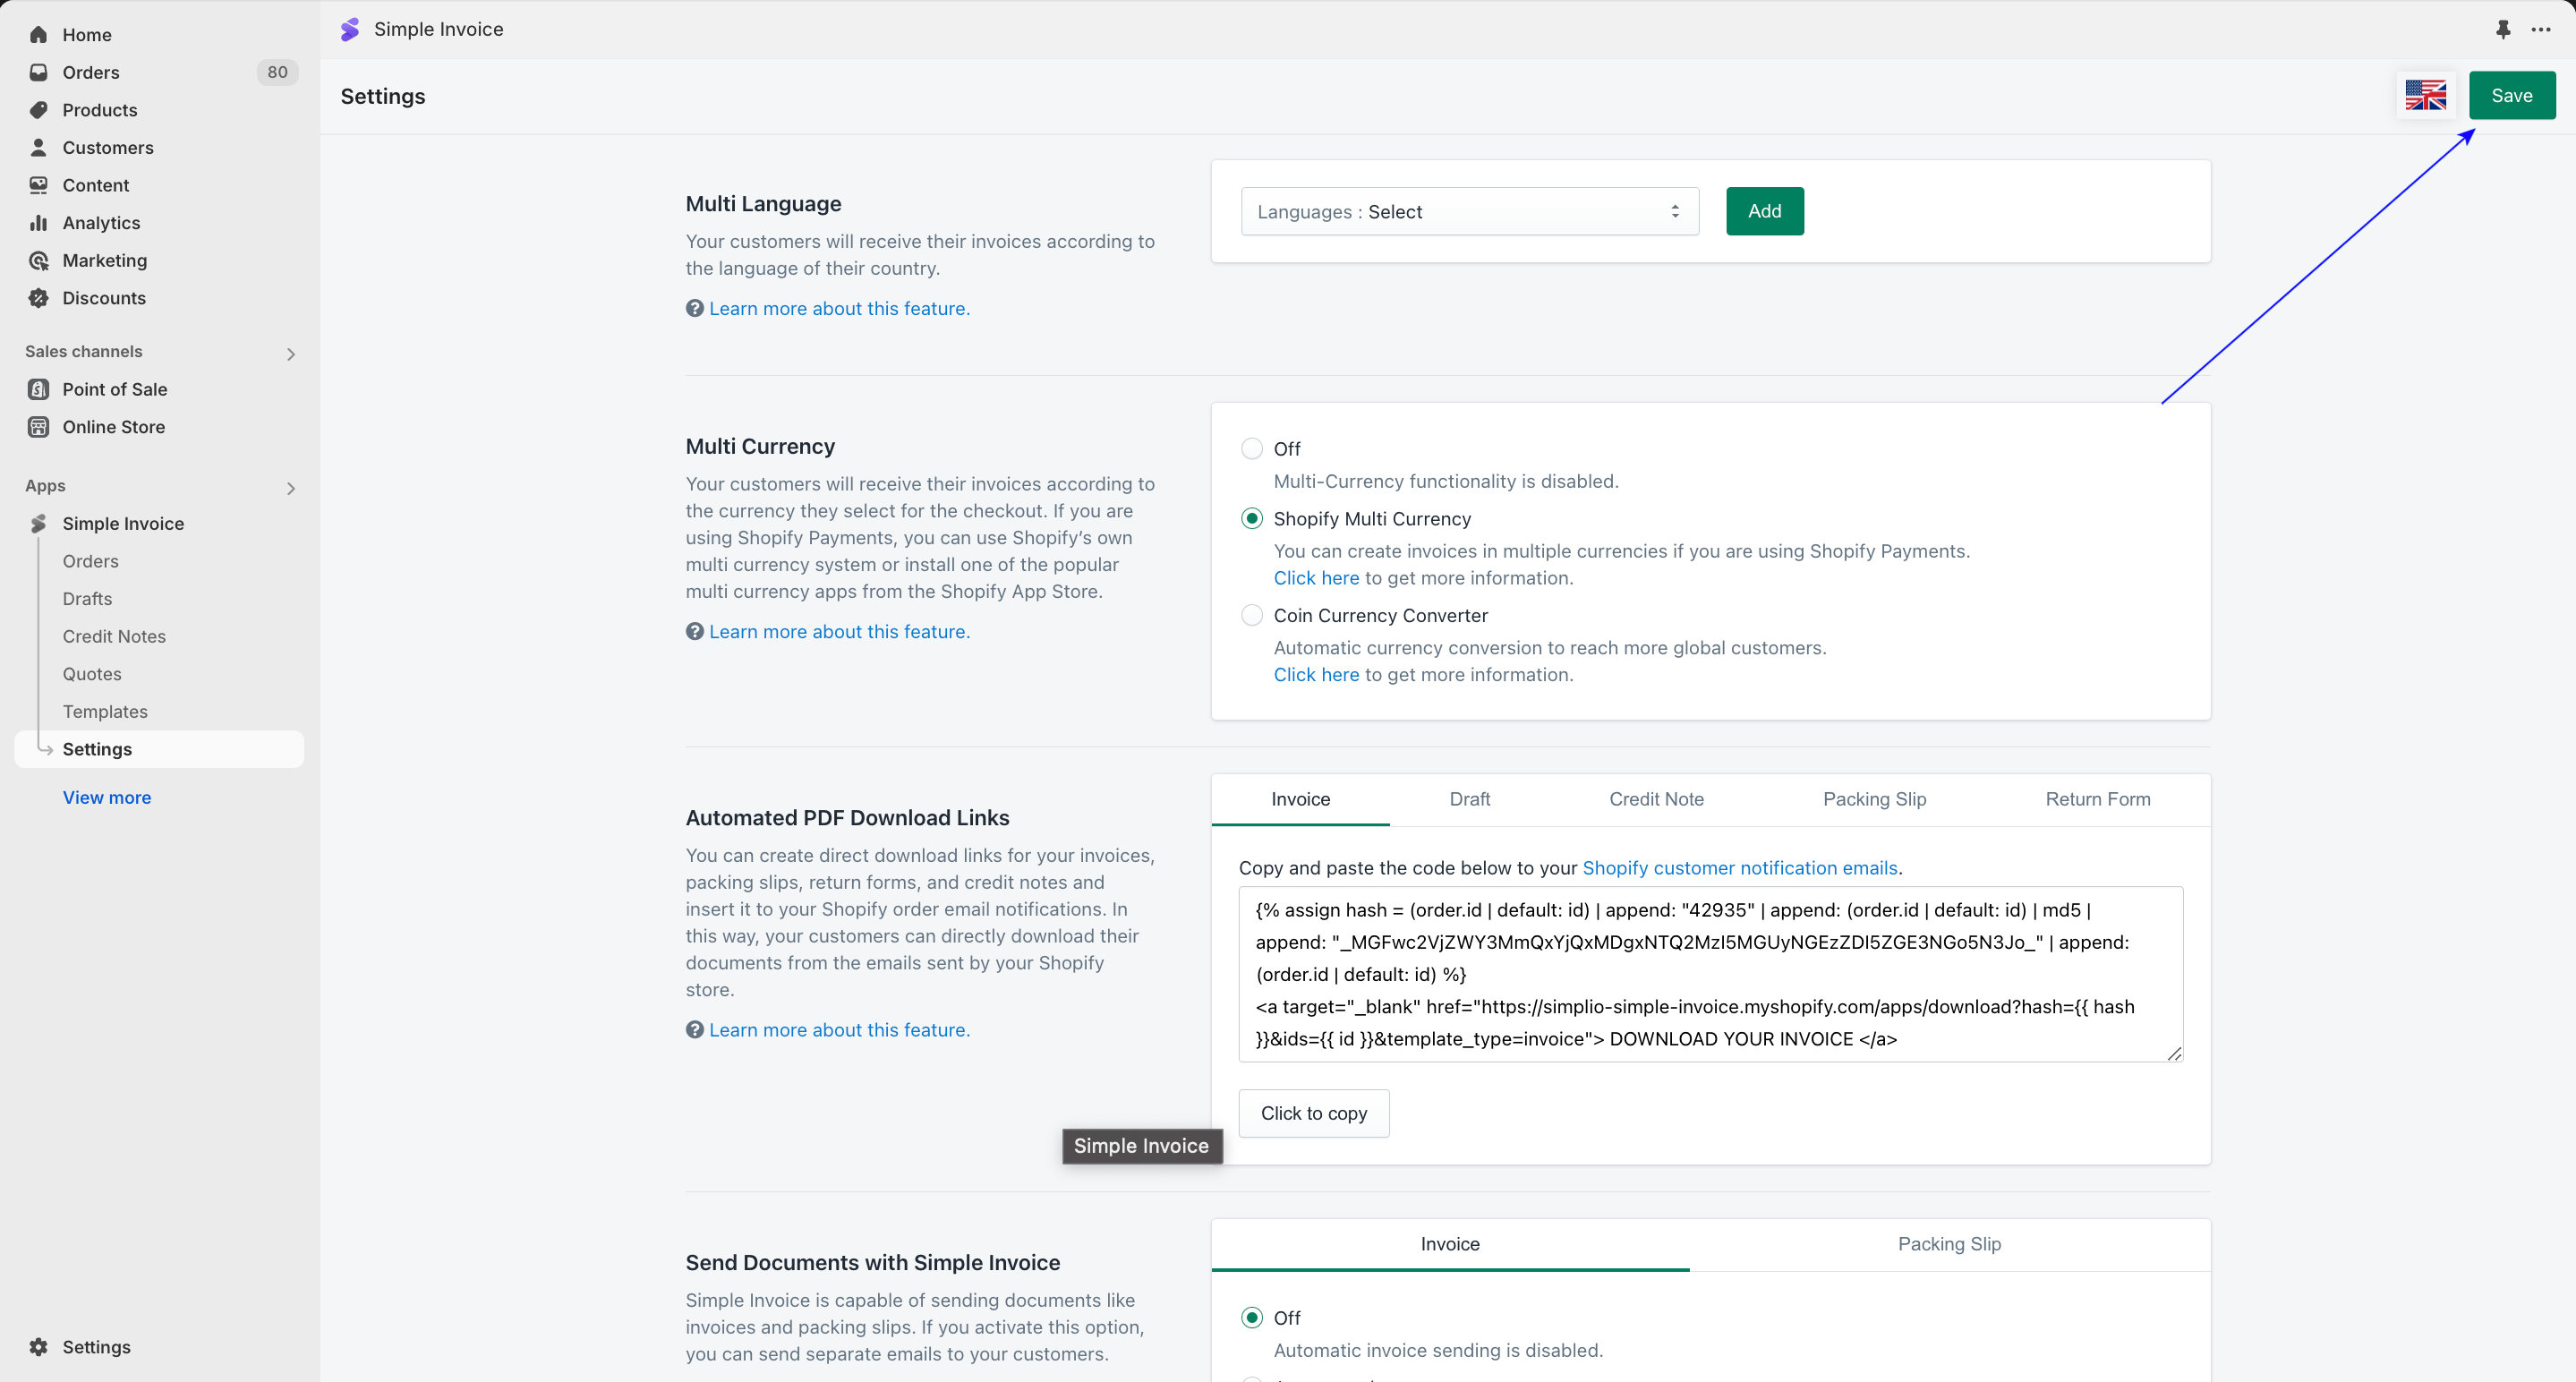Select Coin Currency Converter option
This screenshot has width=2576, height=1382.
(x=1251, y=616)
